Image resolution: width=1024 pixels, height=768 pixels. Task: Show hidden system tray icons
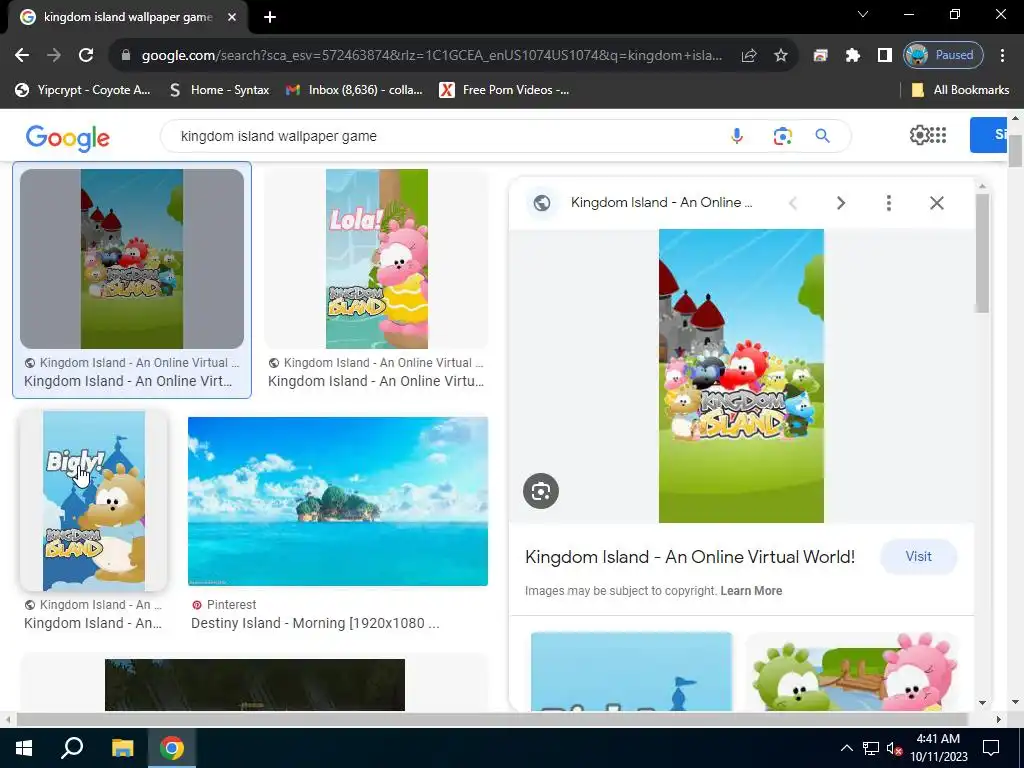coord(846,748)
